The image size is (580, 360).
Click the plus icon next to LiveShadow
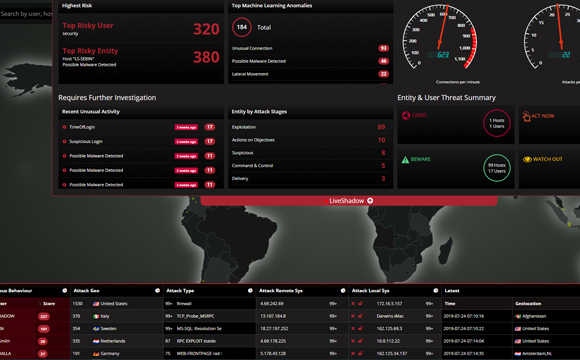click(370, 201)
